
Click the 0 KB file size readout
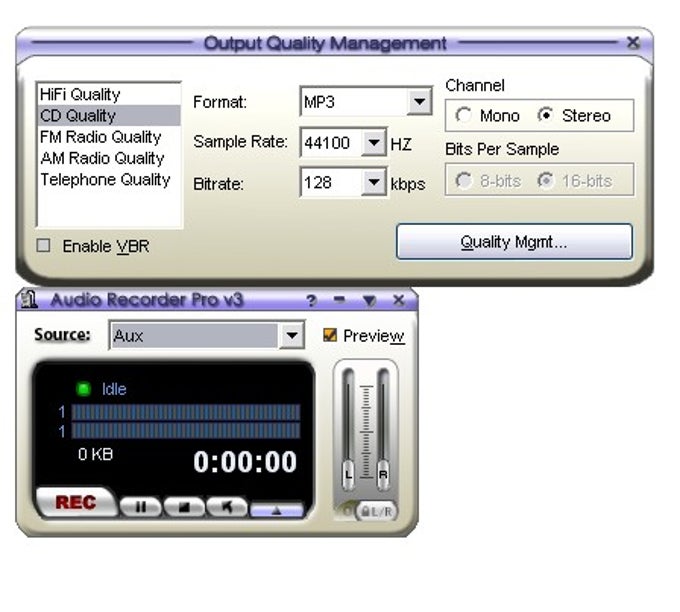(95, 454)
